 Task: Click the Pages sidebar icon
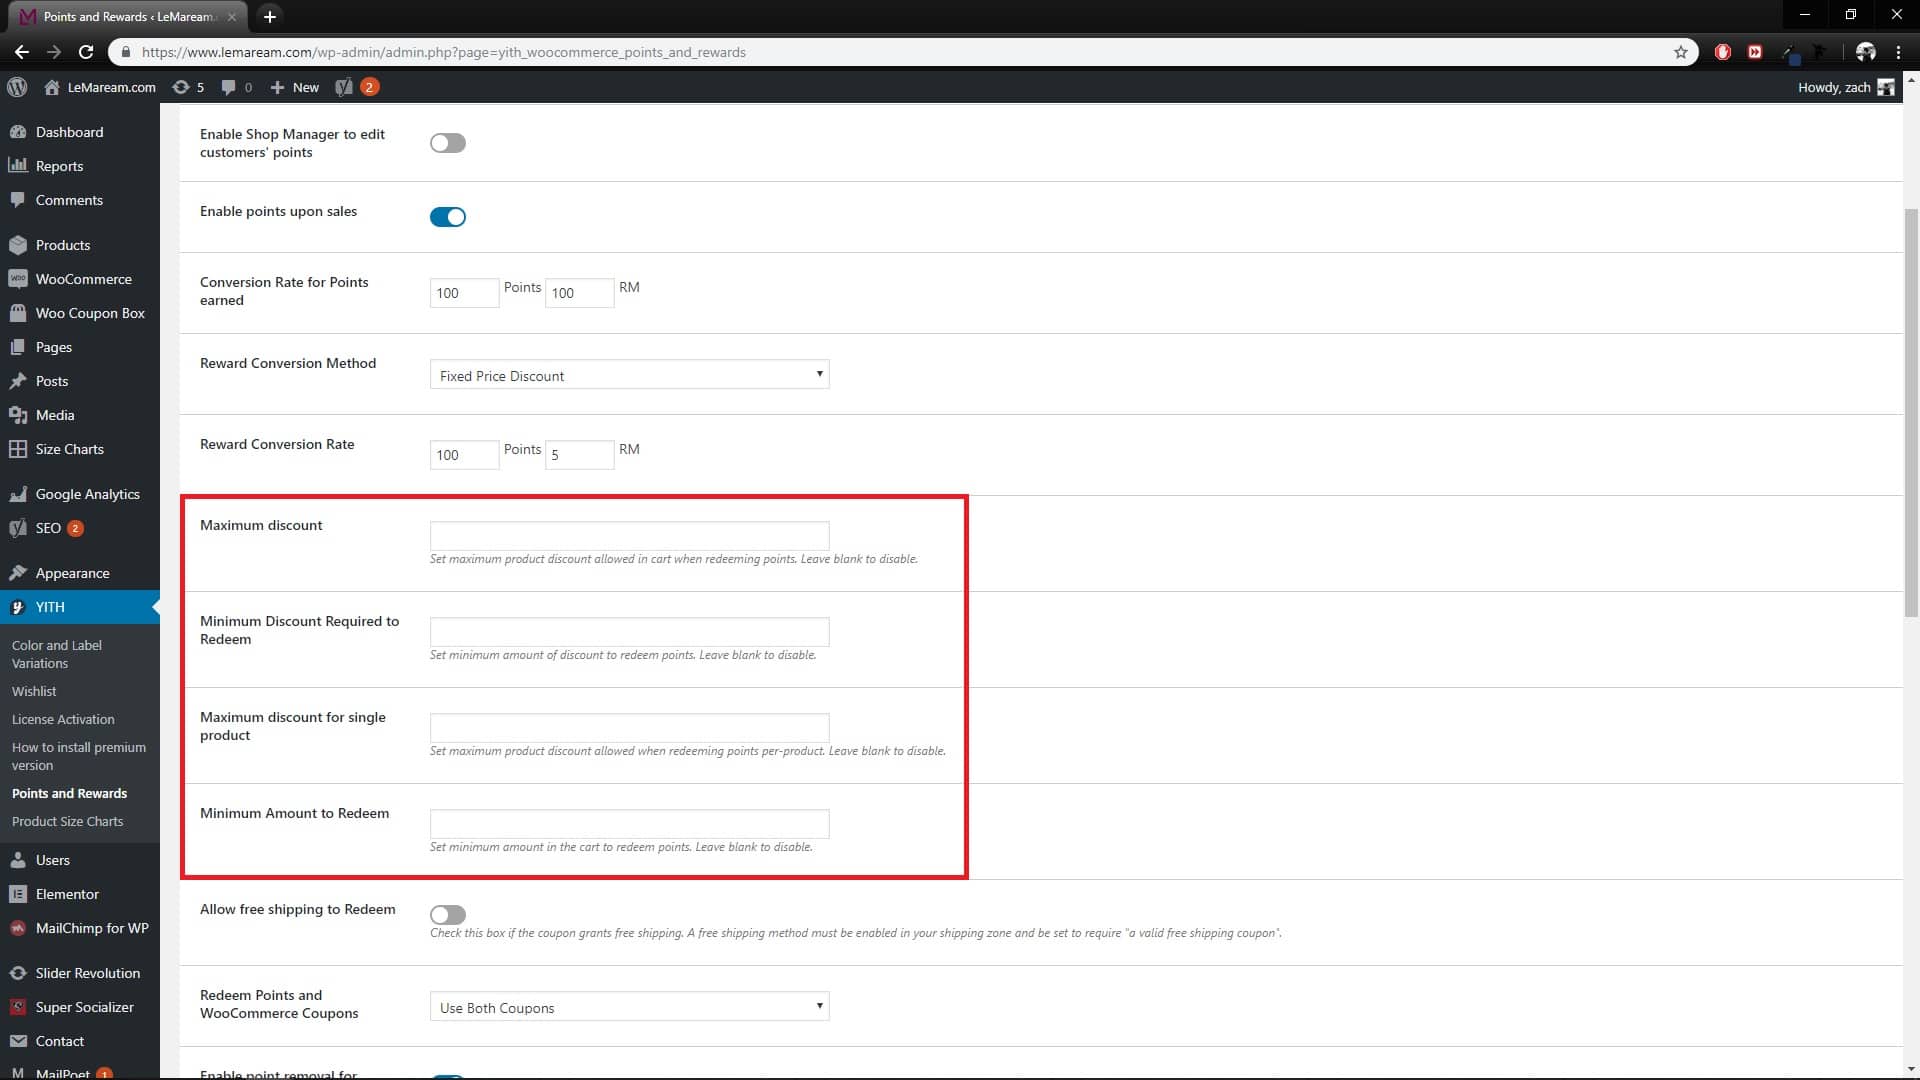(x=18, y=347)
